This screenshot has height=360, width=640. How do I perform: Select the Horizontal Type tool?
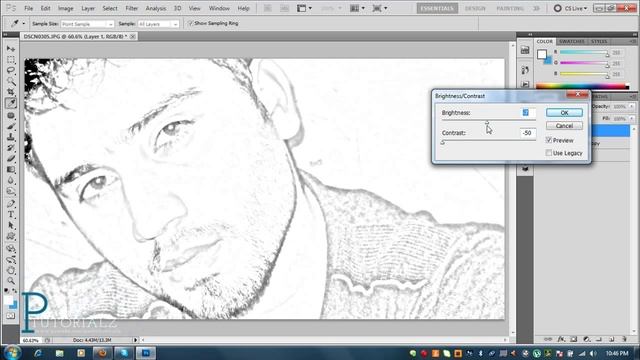coord(11,214)
